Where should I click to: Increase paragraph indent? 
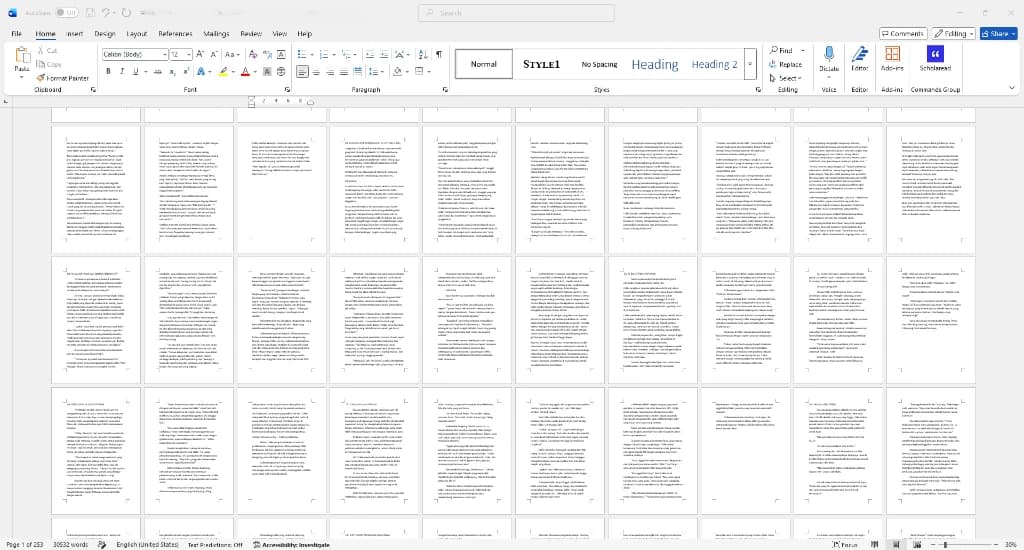click(x=384, y=55)
